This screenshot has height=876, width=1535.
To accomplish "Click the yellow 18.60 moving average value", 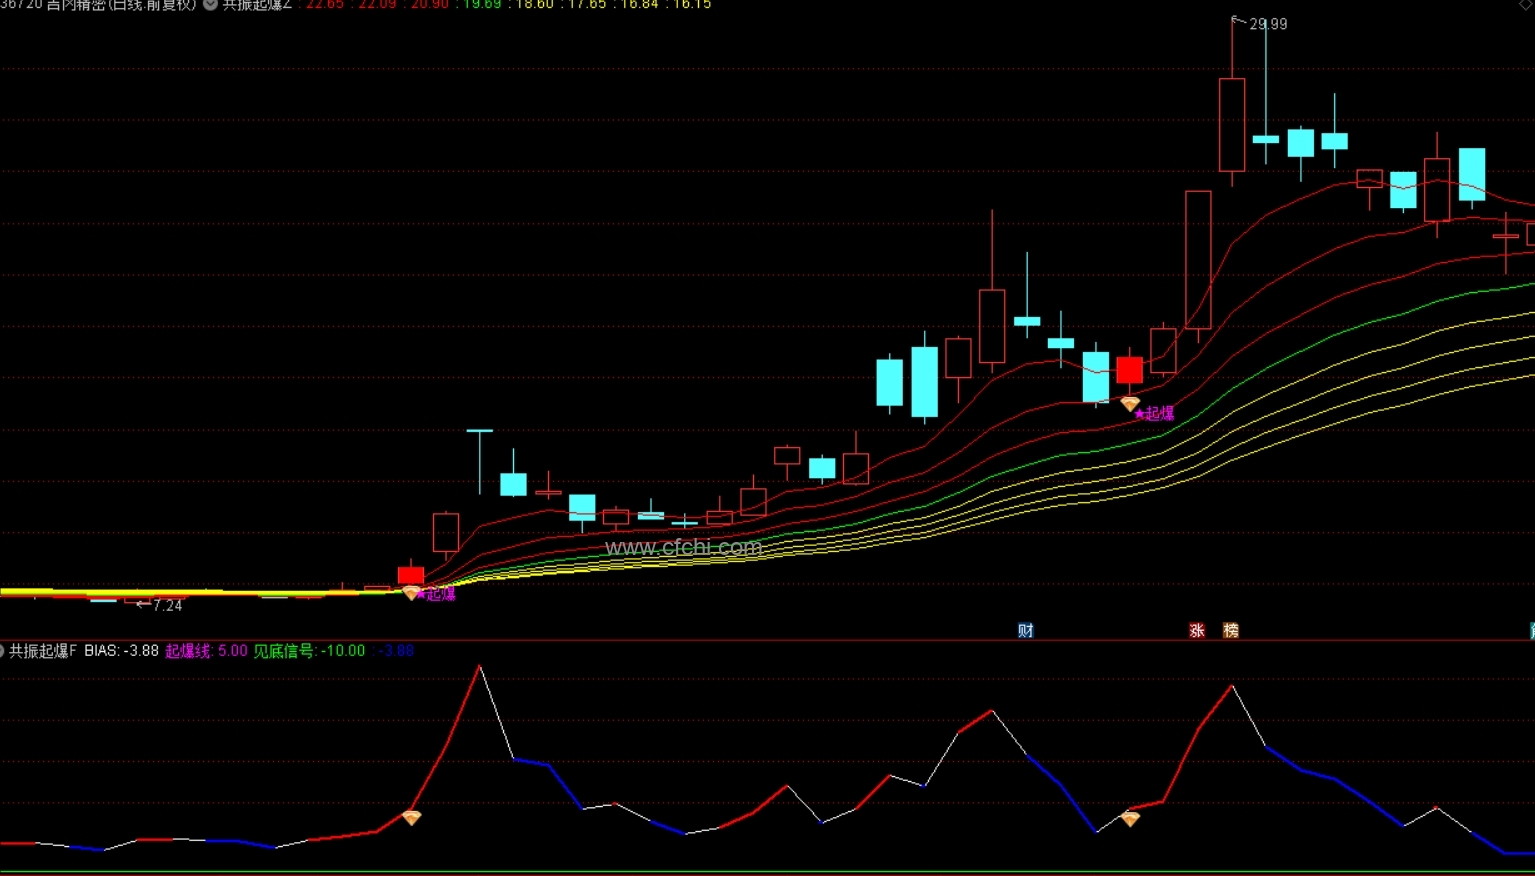I will pos(535,5).
